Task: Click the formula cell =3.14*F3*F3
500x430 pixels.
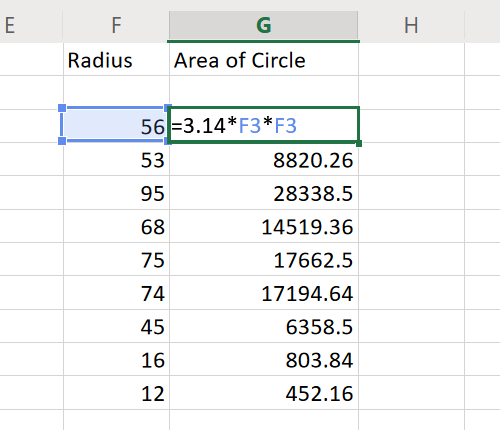Action: 264,125
